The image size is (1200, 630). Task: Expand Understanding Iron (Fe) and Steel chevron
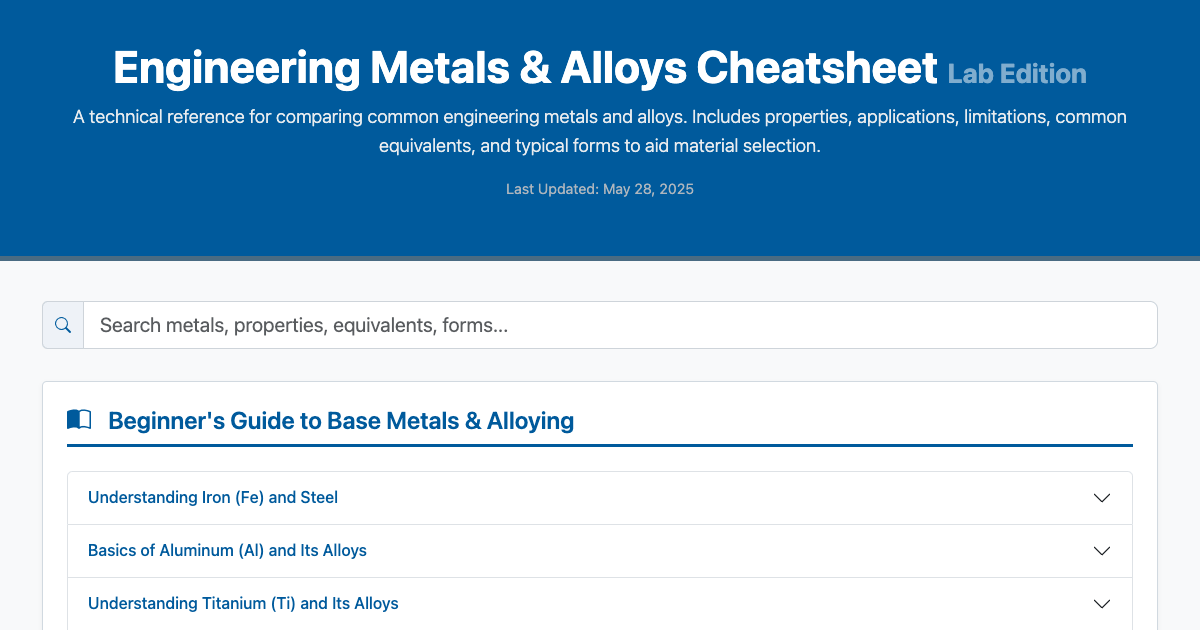coord(1102,498)
